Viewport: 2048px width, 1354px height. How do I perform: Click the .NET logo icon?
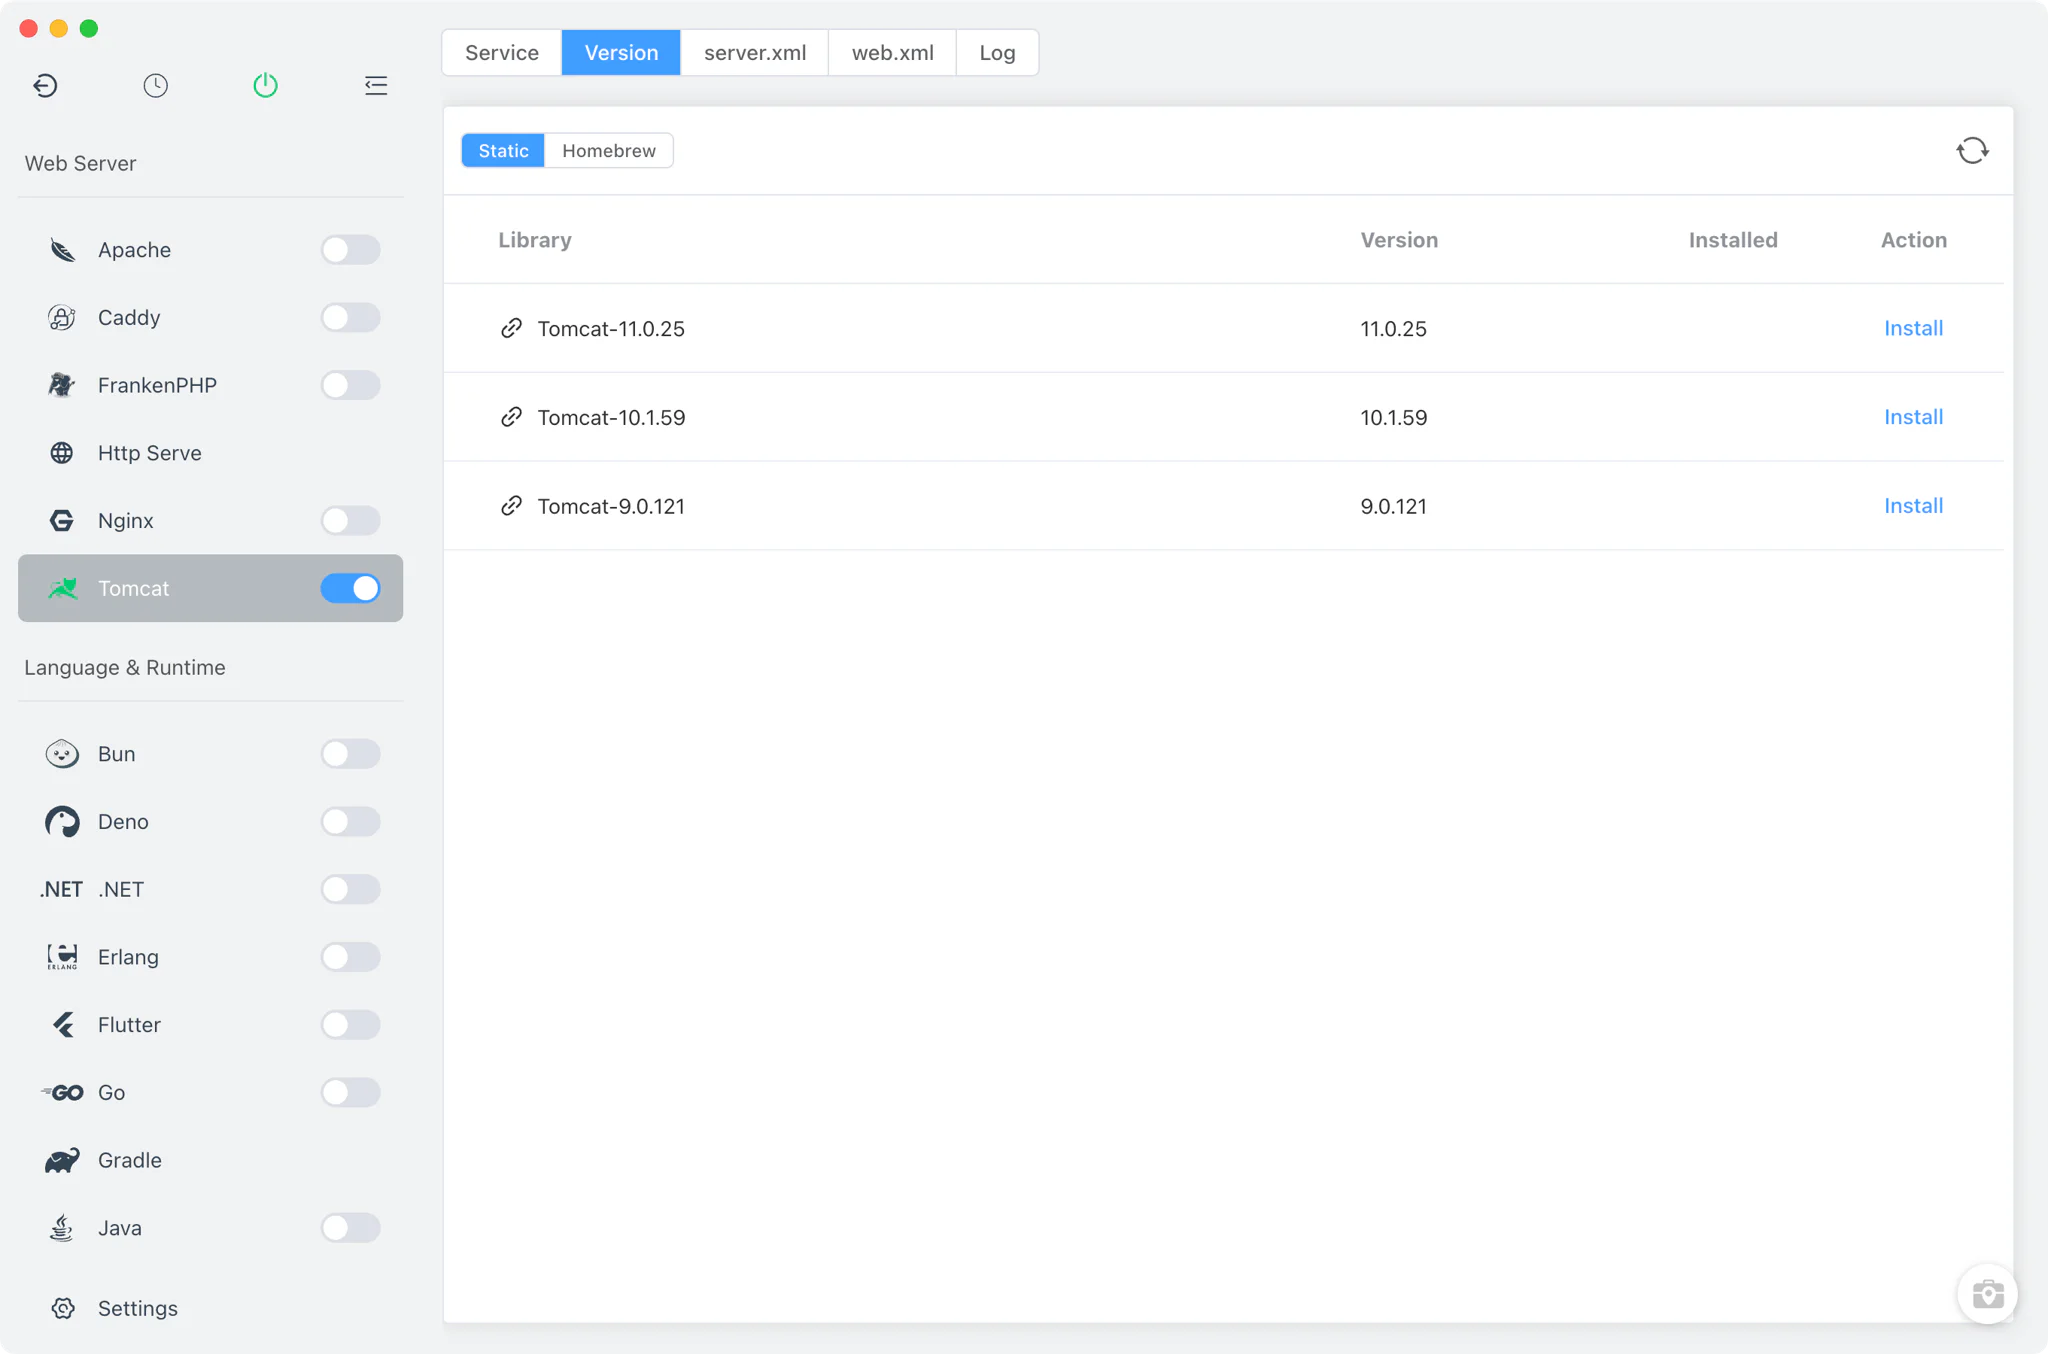tap(62, 889)
